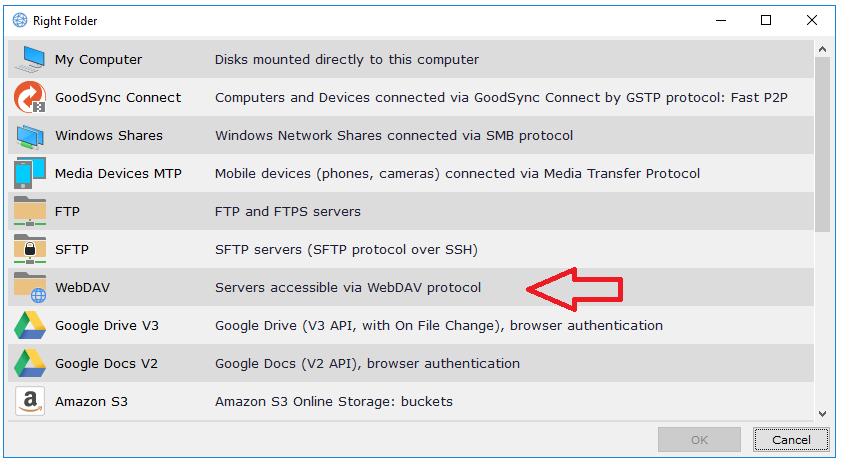841x463 pixels.
Task: Click the My Computer monitor icon
Action: 30,60
